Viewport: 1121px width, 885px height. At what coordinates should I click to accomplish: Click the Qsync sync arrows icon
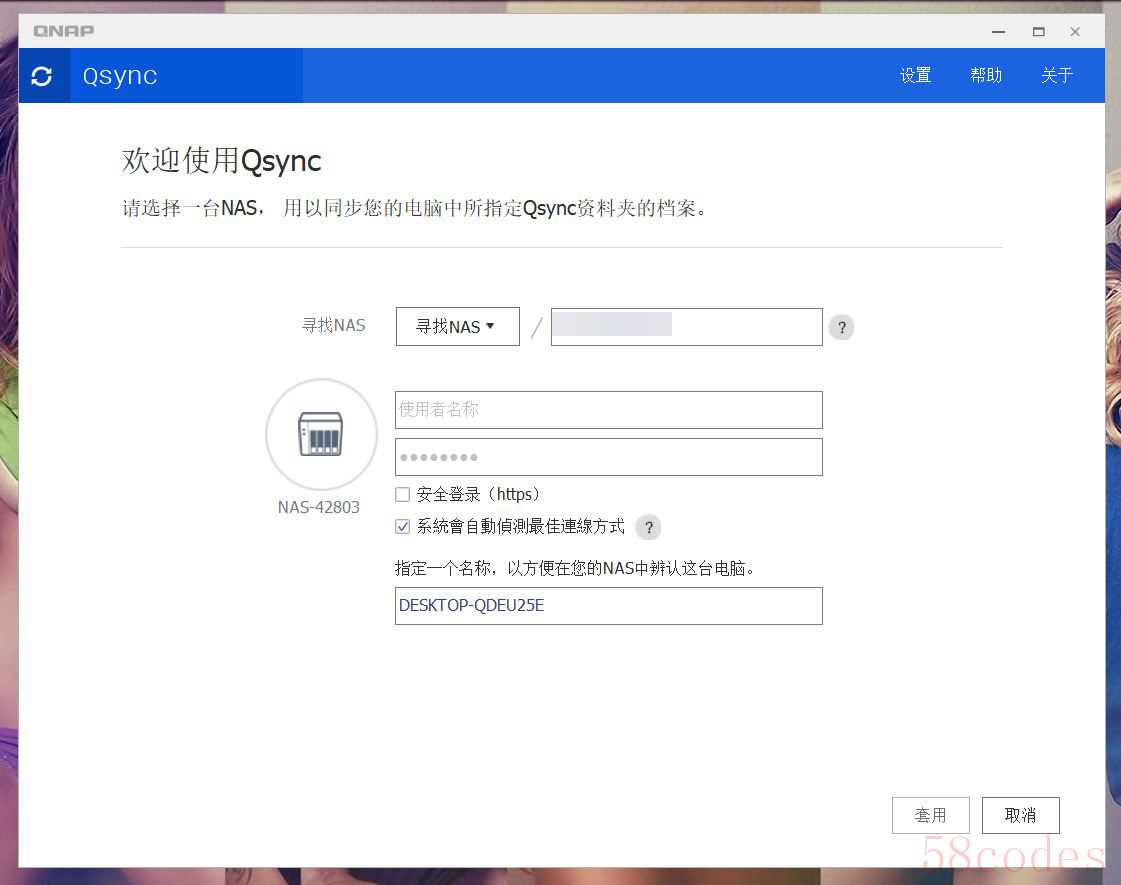click(x=42, y=76)
